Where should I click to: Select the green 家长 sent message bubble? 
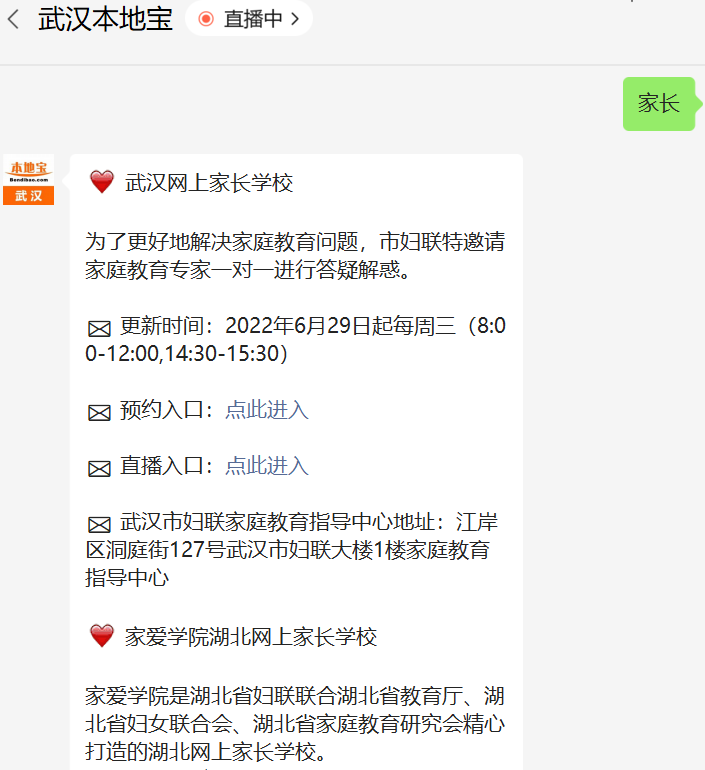659,104
